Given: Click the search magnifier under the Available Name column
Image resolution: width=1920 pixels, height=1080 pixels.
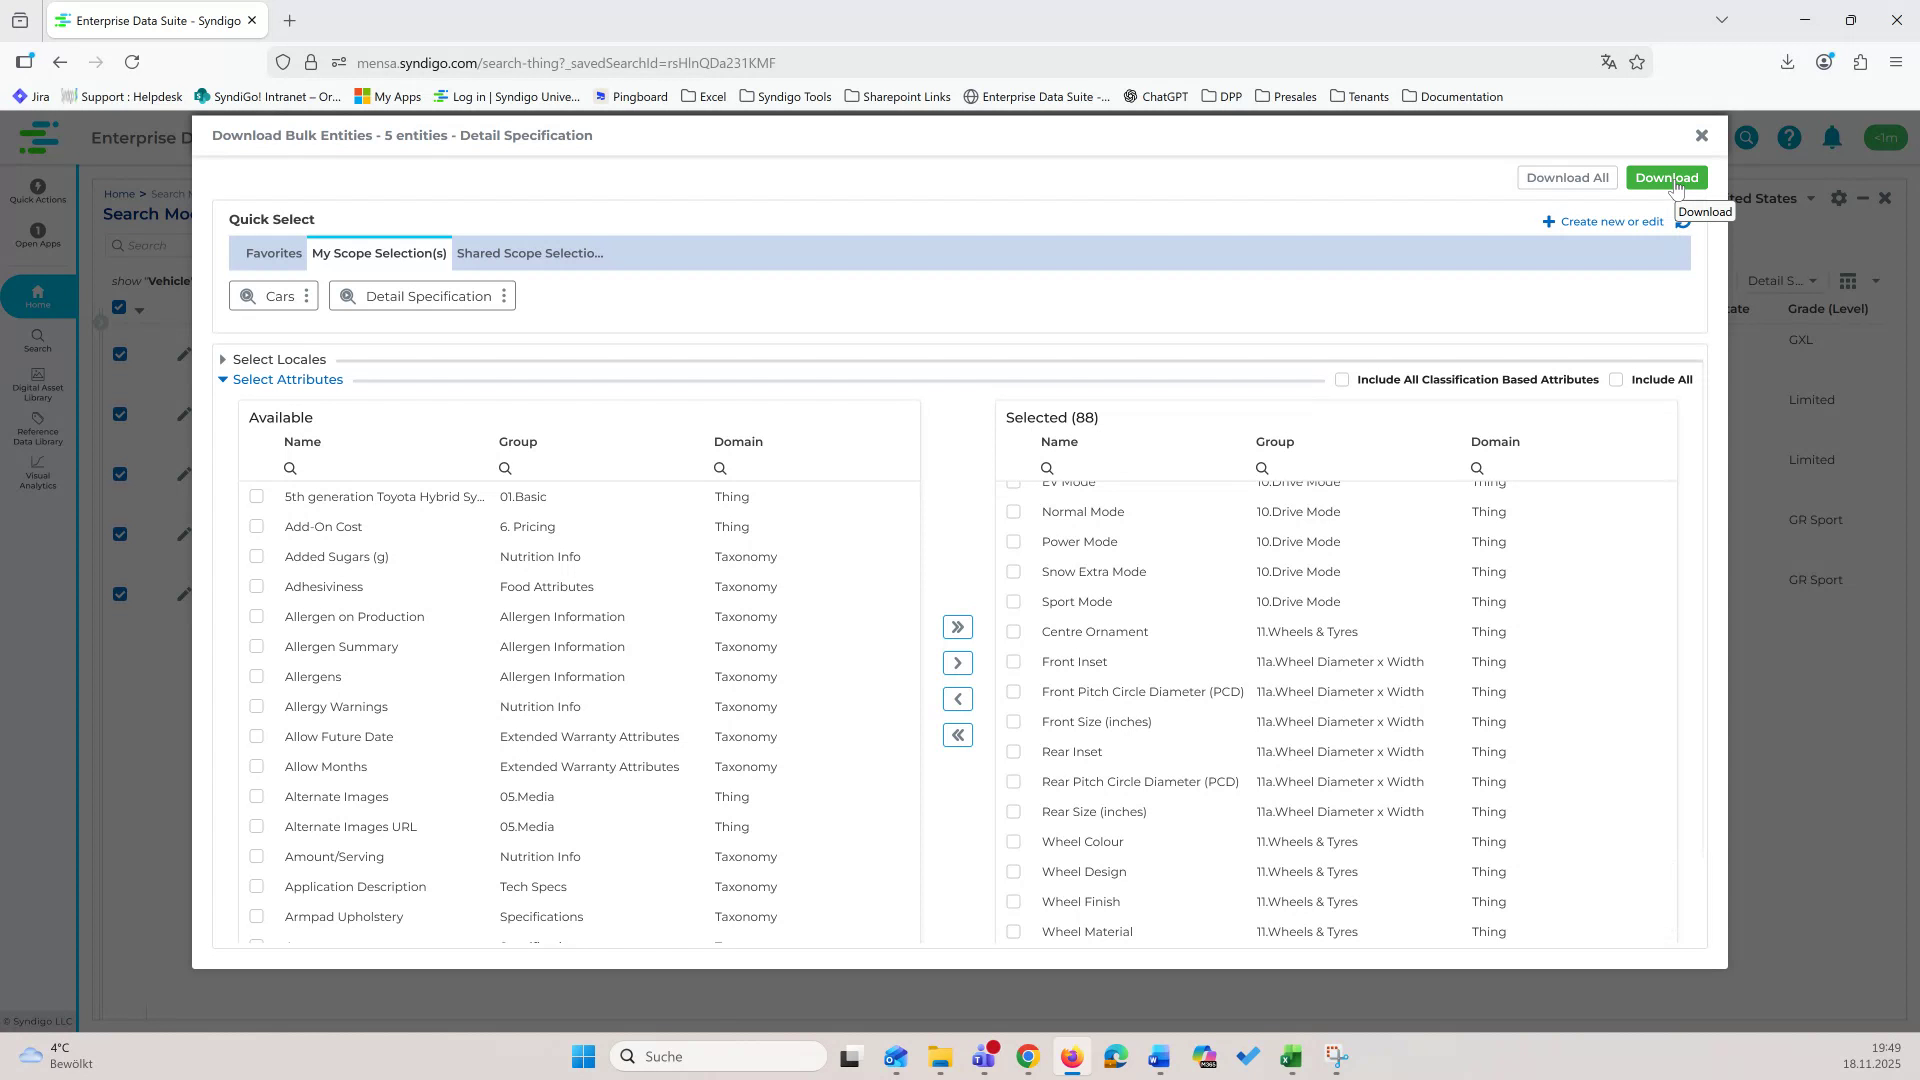Looking at the screenshot, I should (290, 467).
